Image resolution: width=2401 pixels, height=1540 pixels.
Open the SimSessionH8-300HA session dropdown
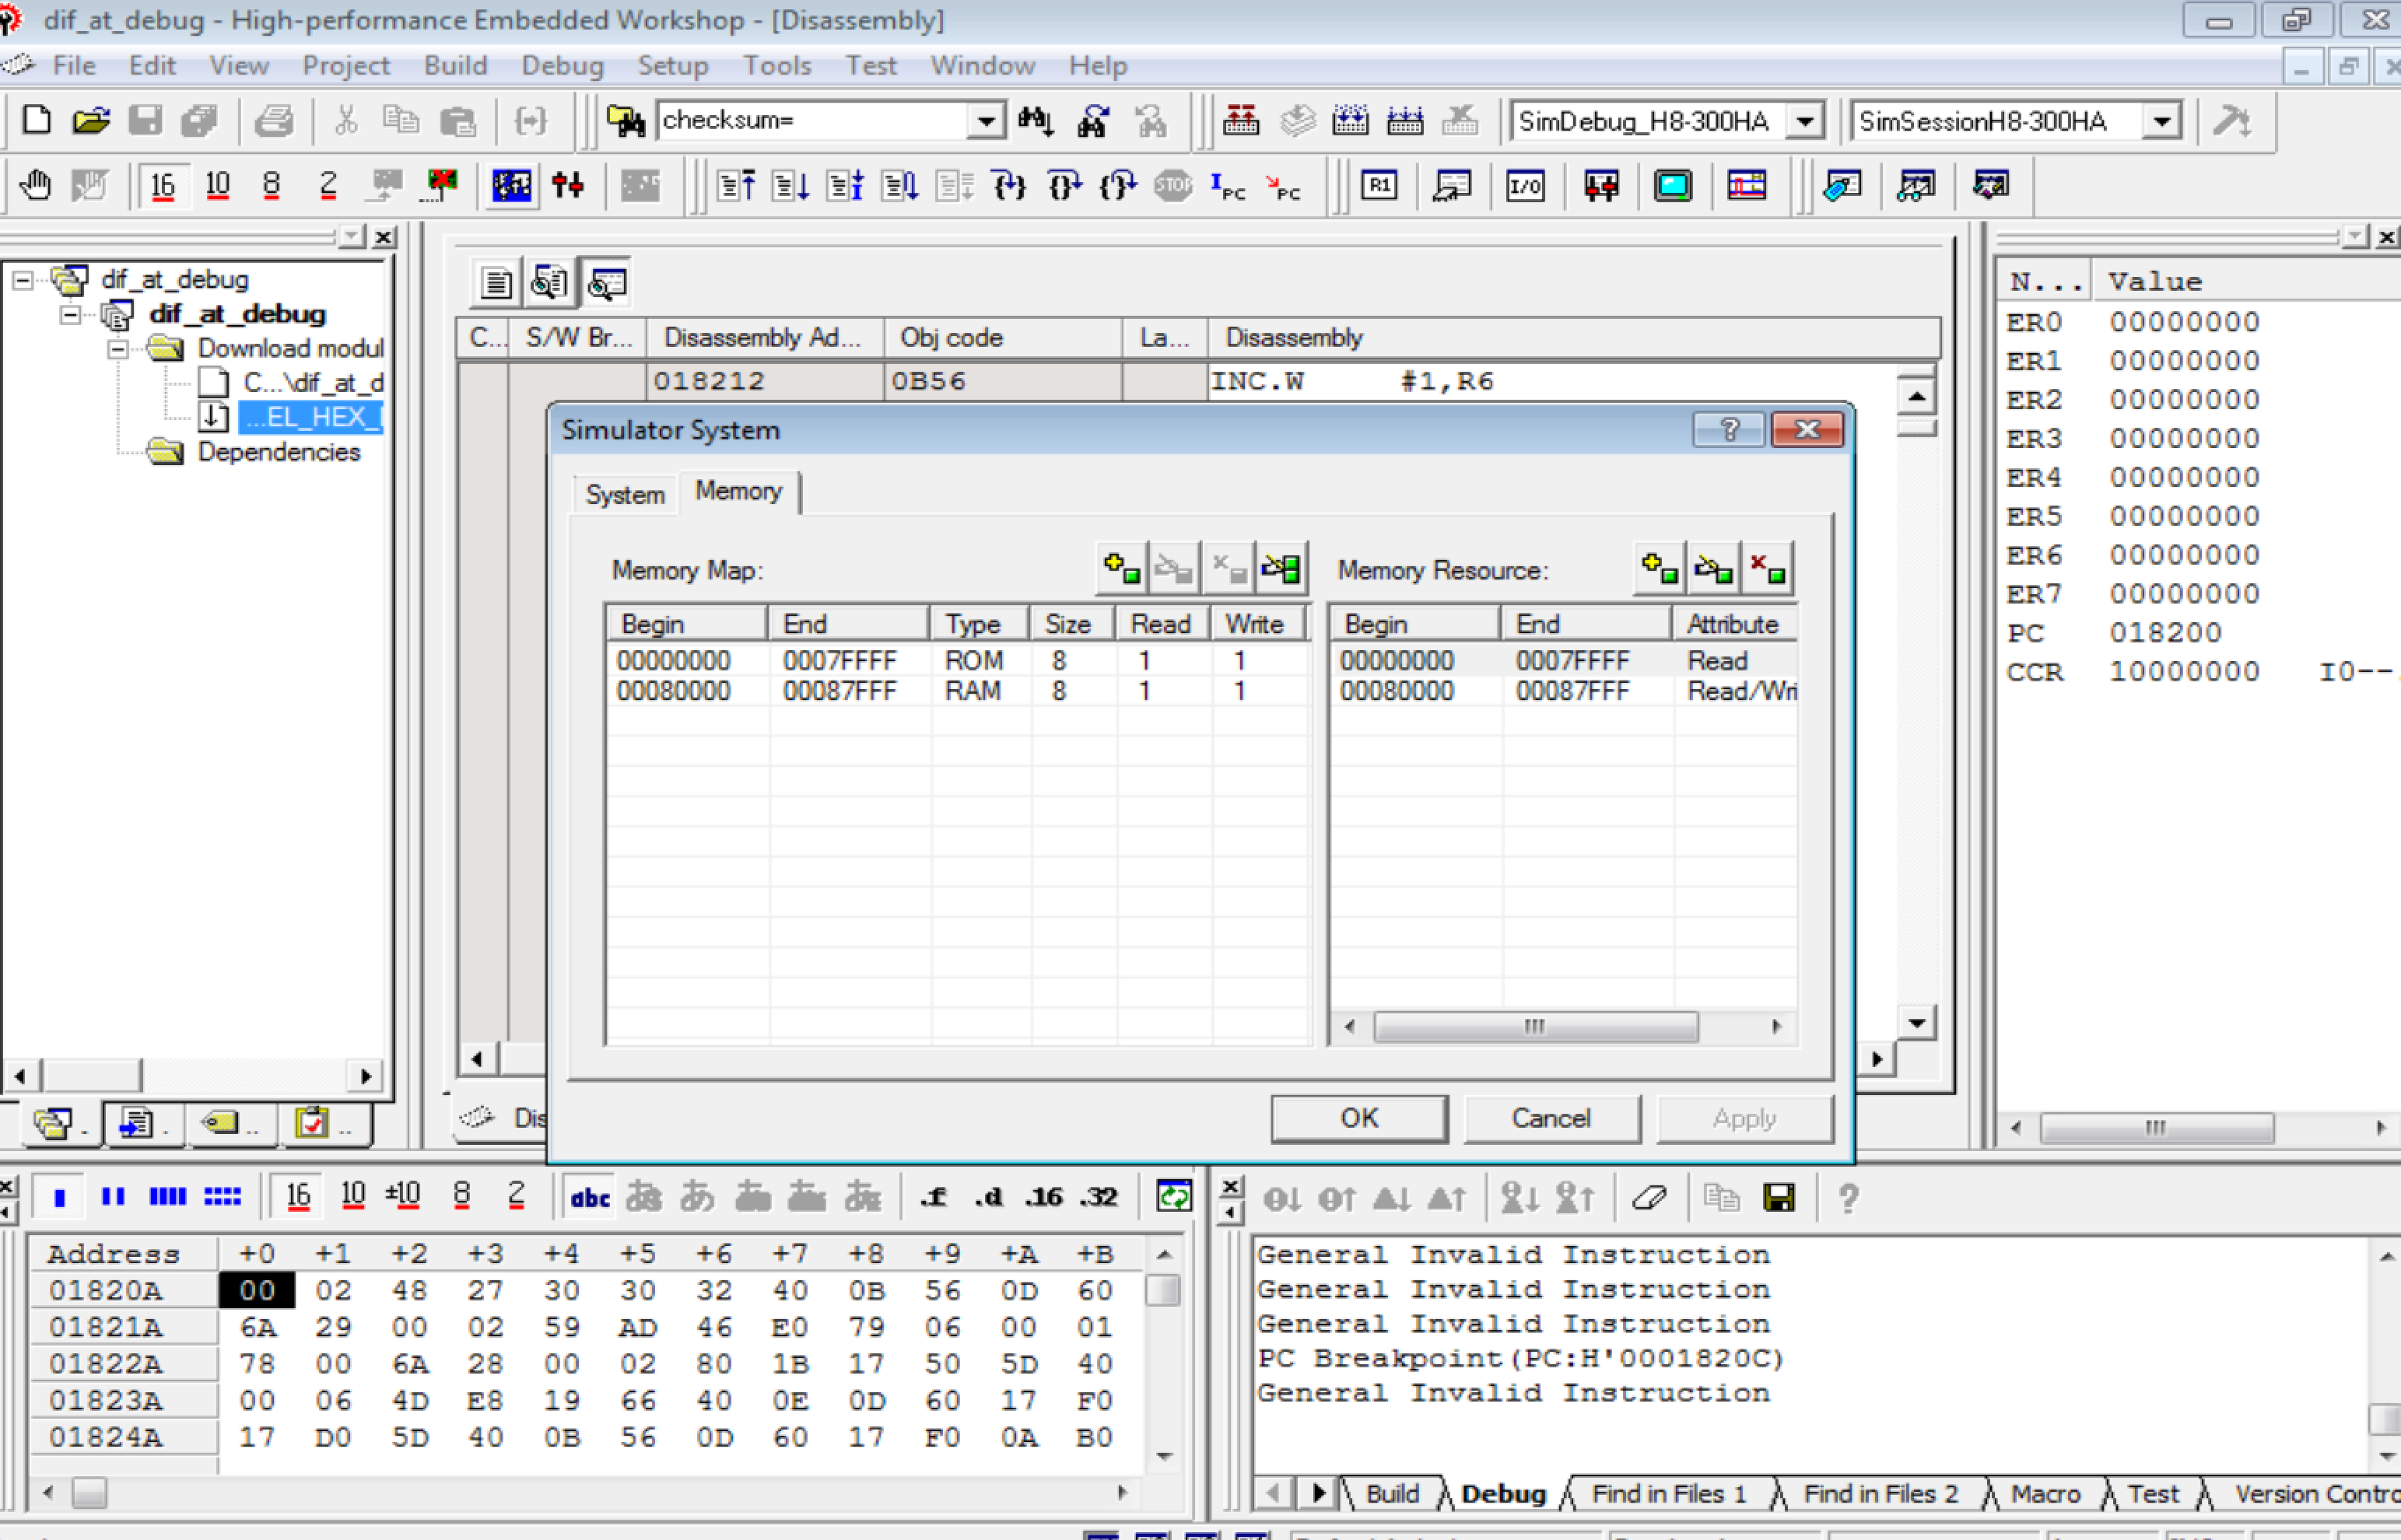pos(2162,122)
